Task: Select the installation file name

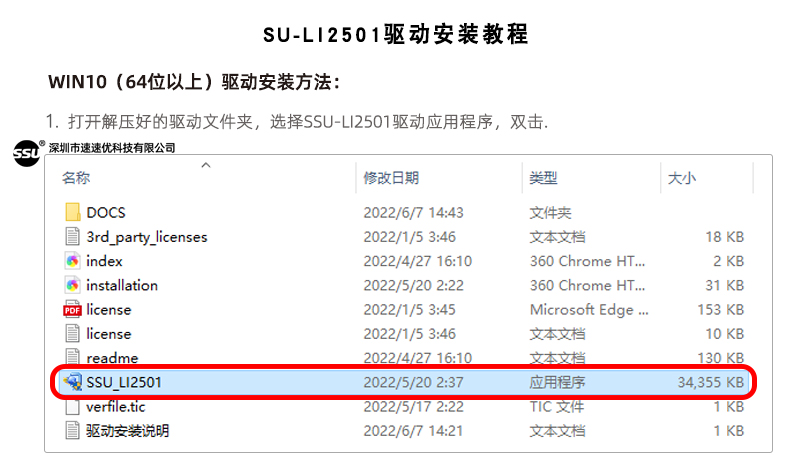Action: pos(122,285)
